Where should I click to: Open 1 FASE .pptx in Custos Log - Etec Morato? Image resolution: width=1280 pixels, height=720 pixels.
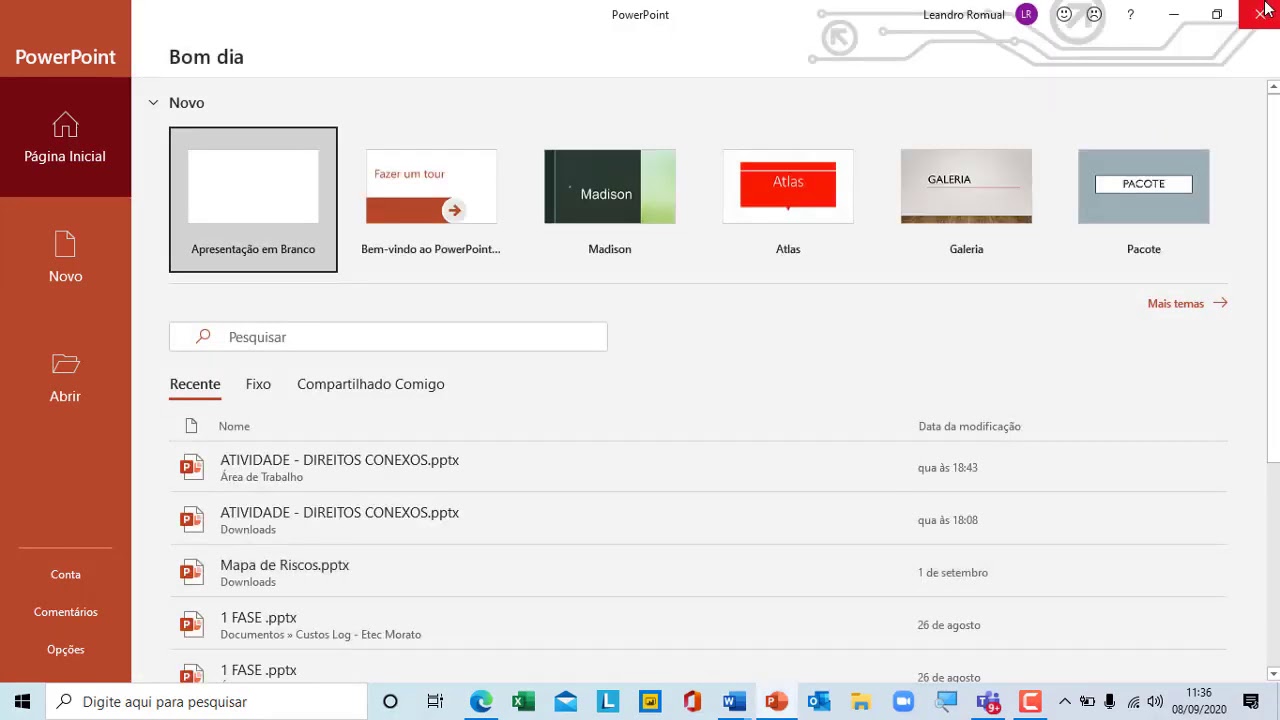[698, 625]
